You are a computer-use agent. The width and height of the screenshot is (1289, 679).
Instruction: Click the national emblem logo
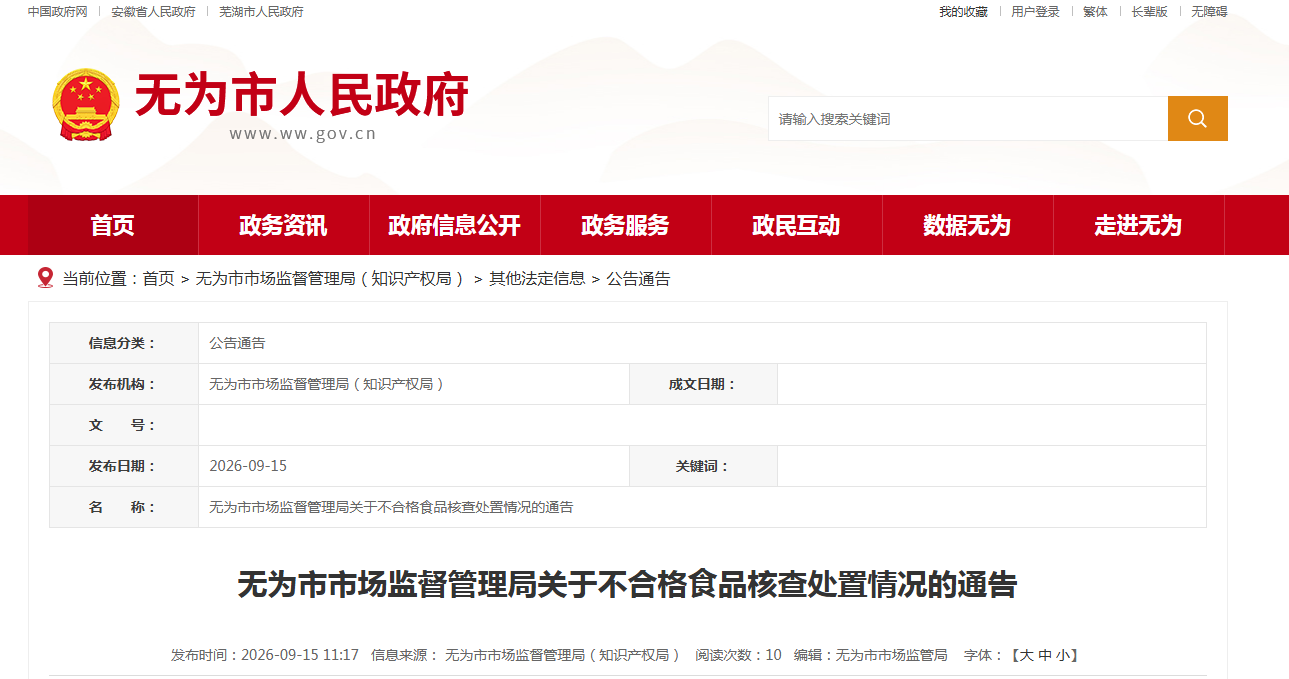[85, 104]
